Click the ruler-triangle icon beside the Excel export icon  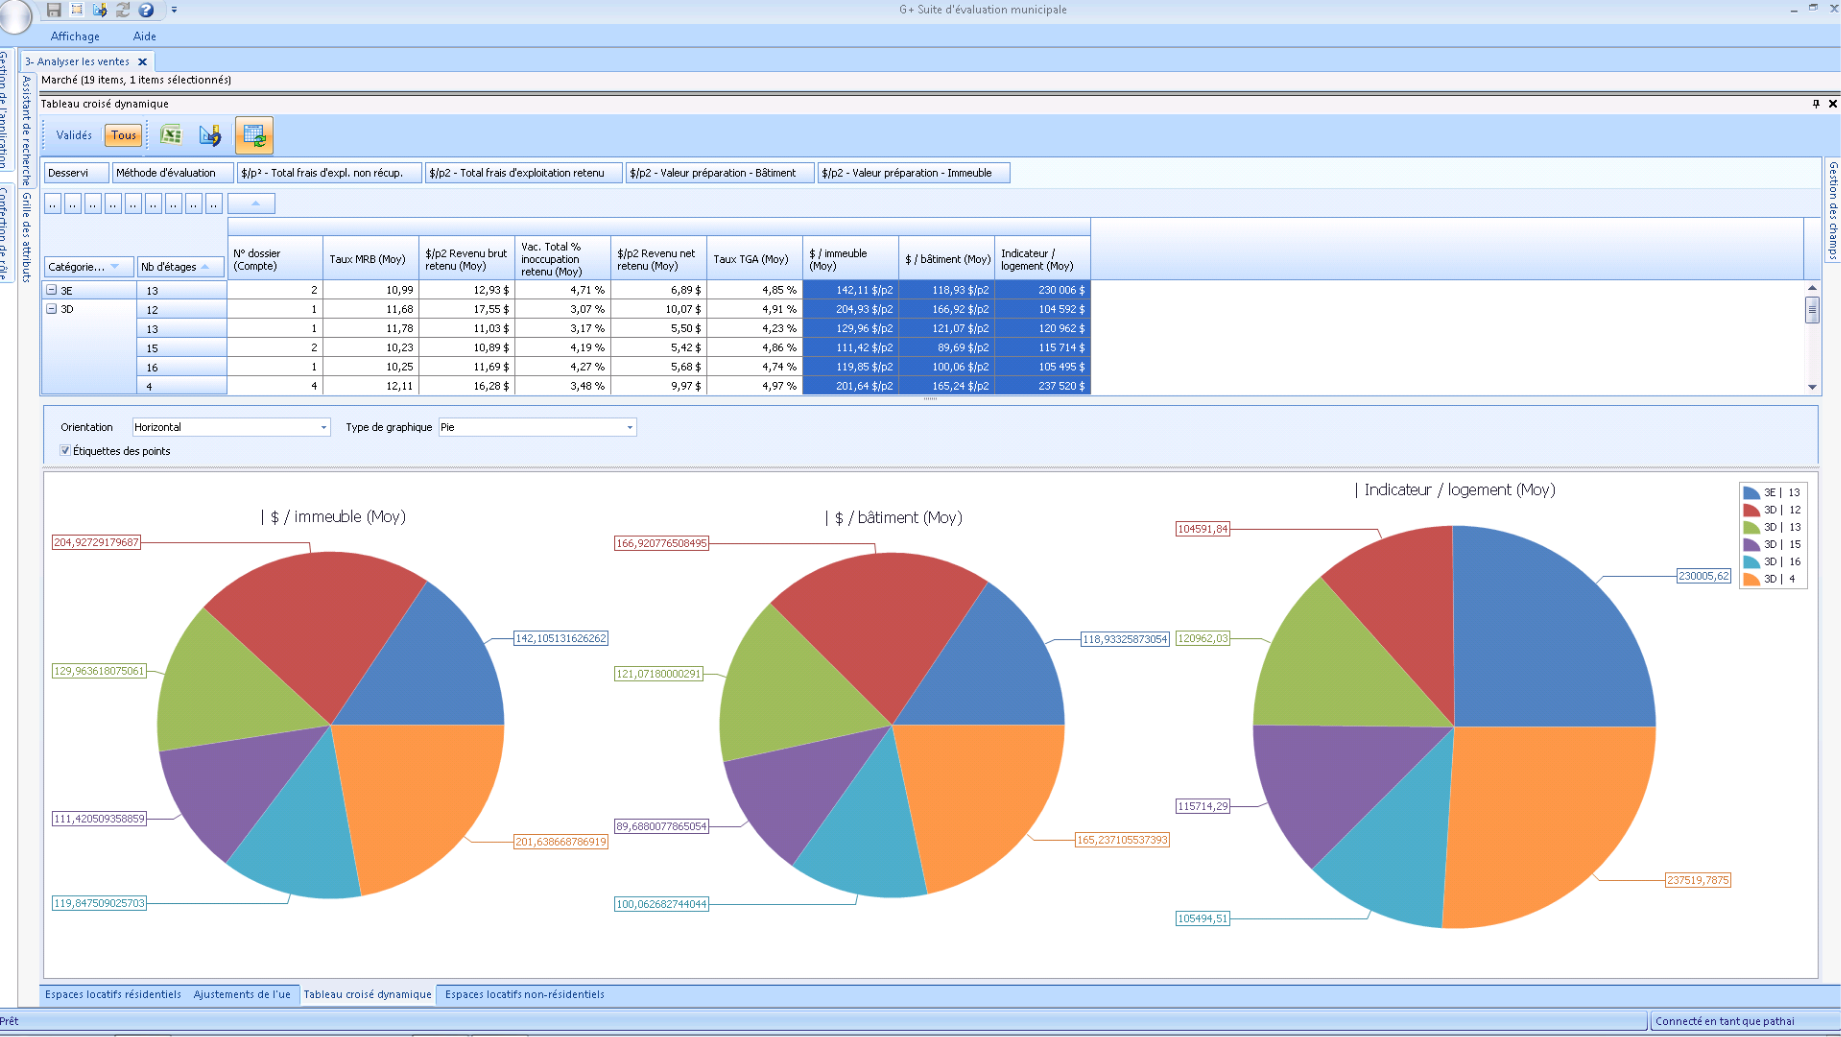(x=210, y=135)
